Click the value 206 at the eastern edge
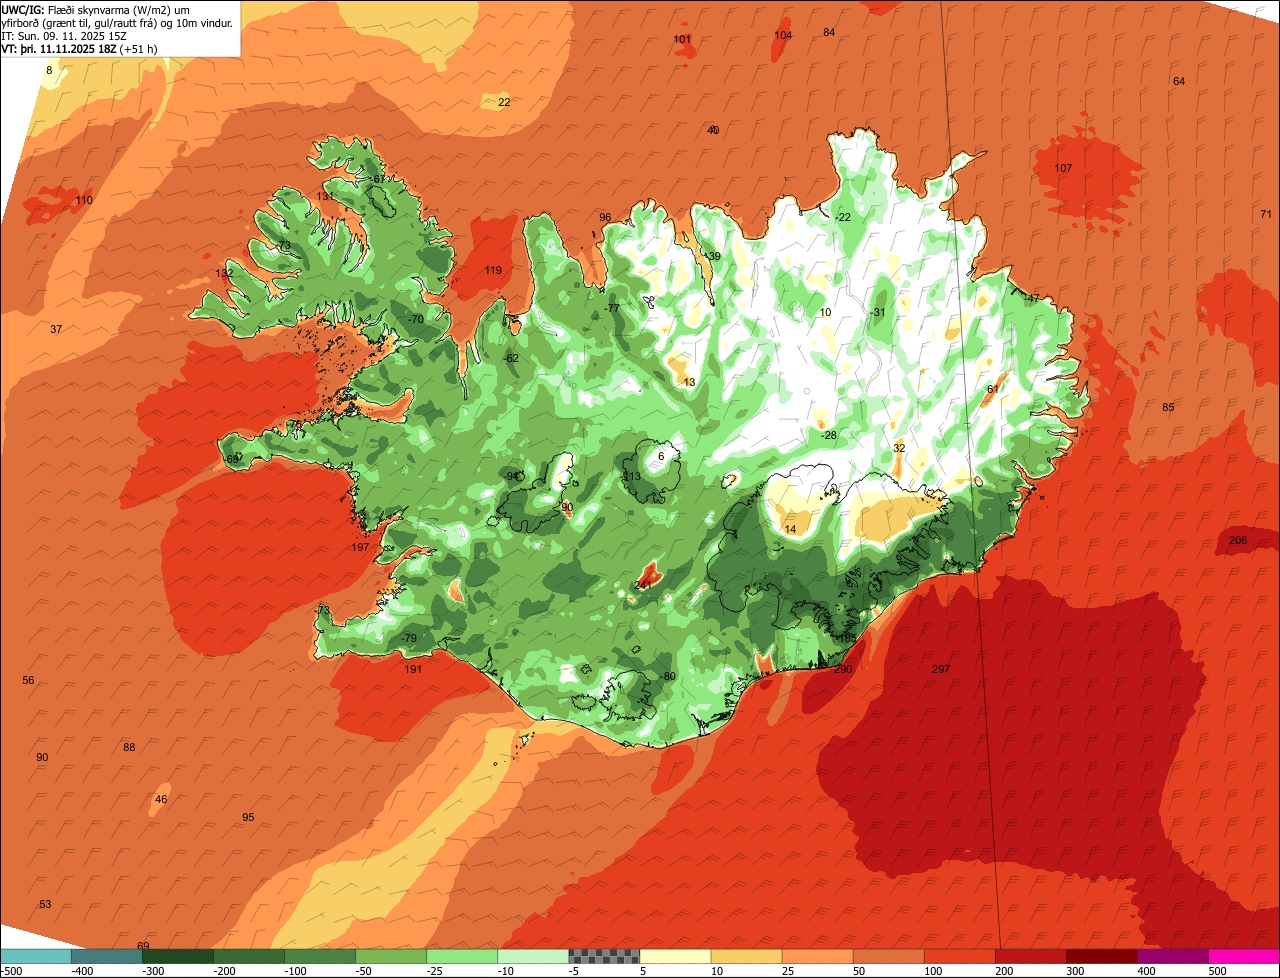This screenshot has width=1280, height=978. click(1238, 540)
